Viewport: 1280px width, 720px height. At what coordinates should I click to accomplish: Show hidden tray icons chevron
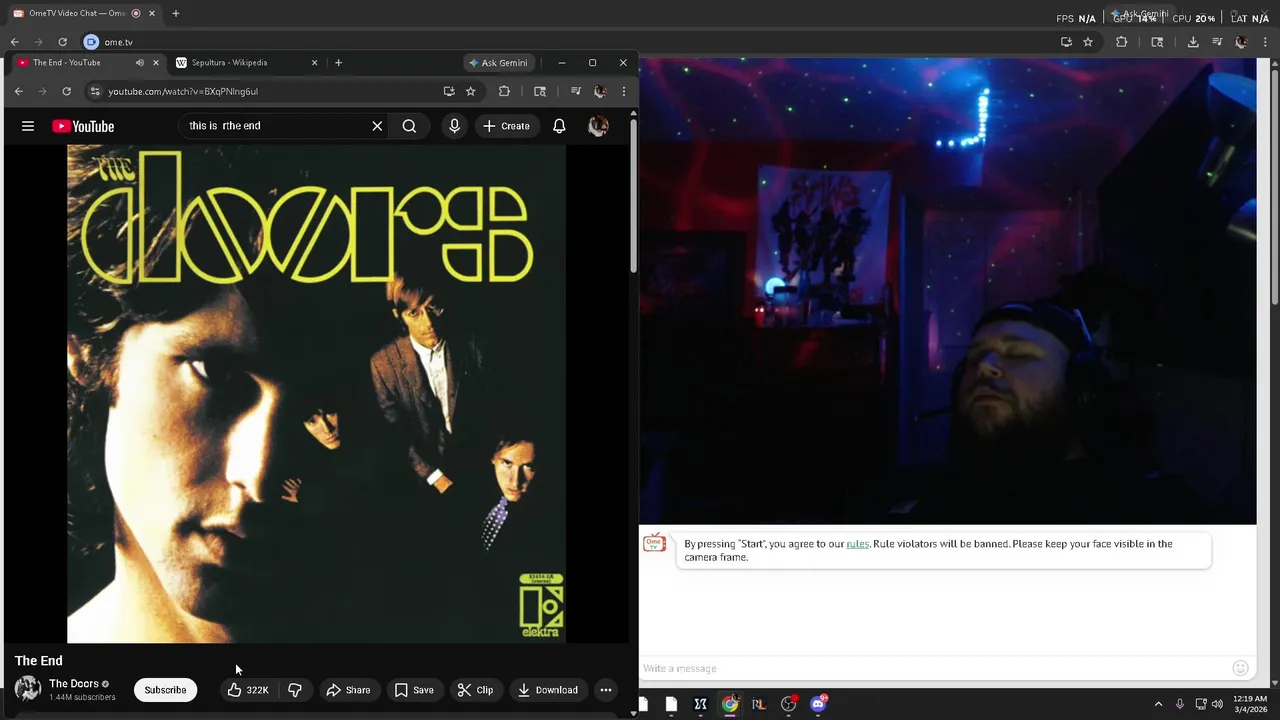[x=1158, y=704]
